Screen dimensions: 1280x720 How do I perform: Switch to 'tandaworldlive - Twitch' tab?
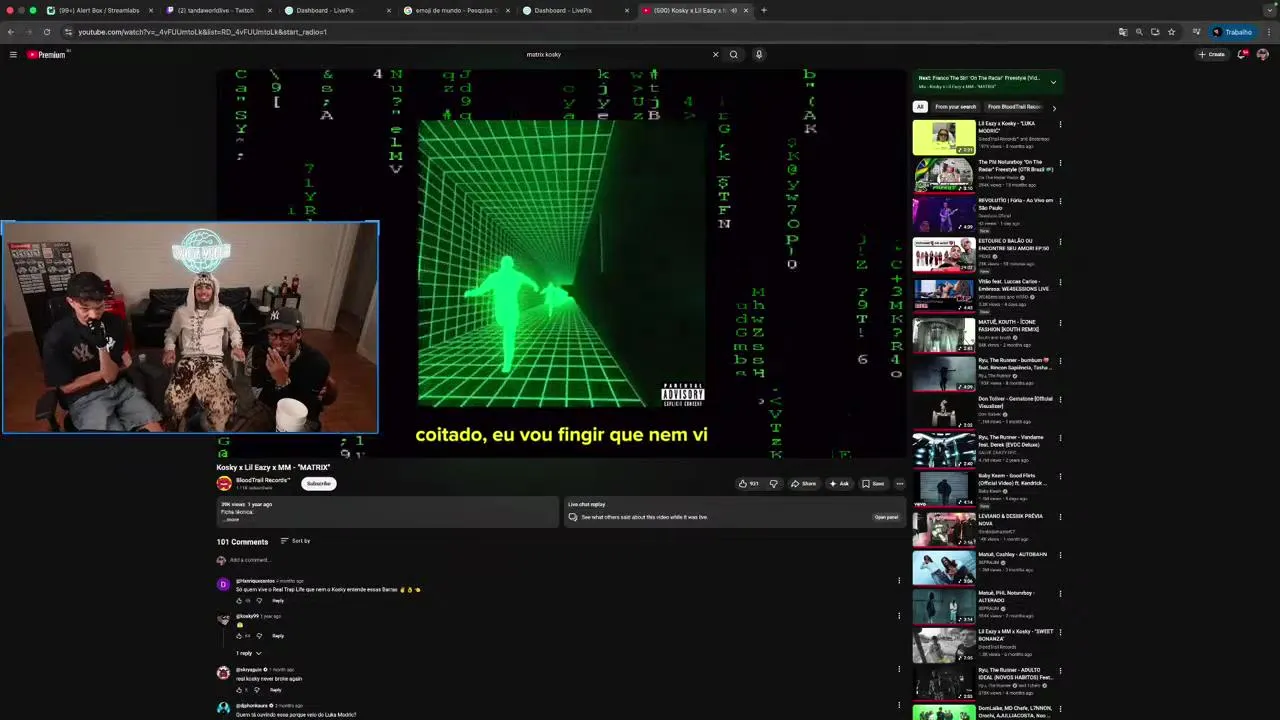pyautogui.click(x=218, y=10)
